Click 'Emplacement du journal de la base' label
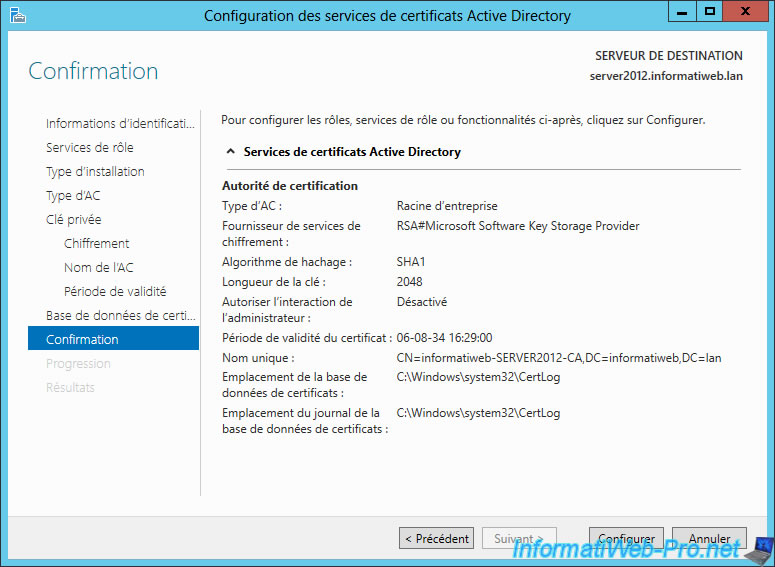Viewport: 775px width, 567px height. pos(304,421)
